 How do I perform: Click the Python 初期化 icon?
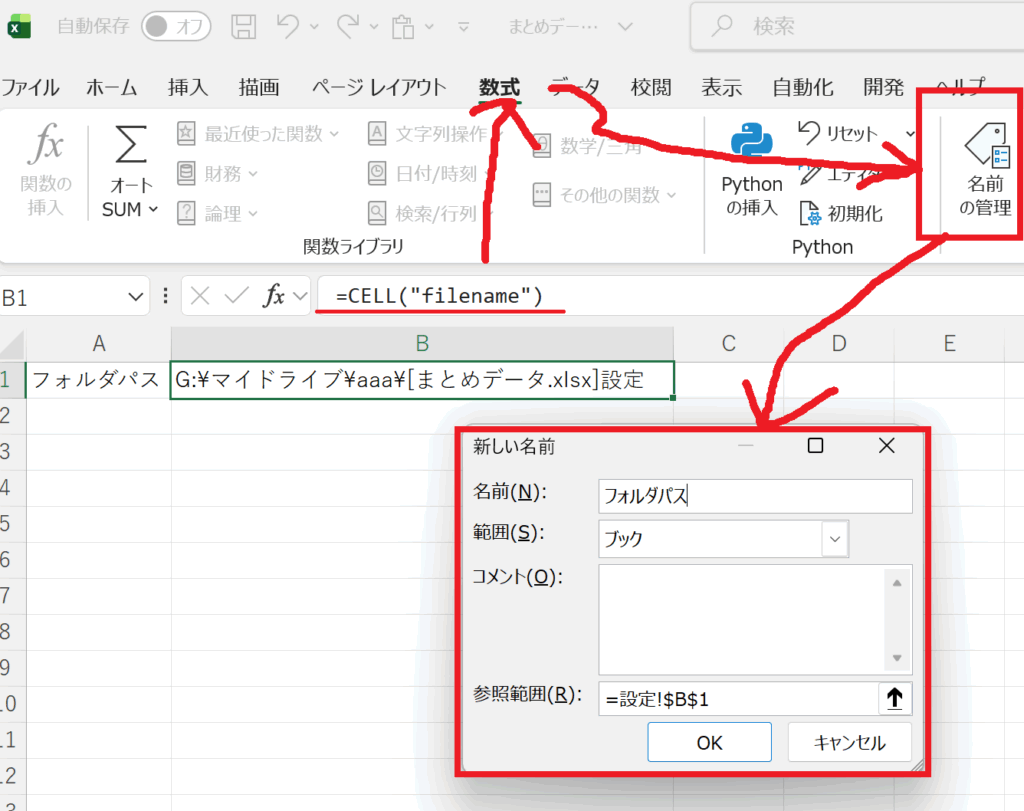pos(810,213)
